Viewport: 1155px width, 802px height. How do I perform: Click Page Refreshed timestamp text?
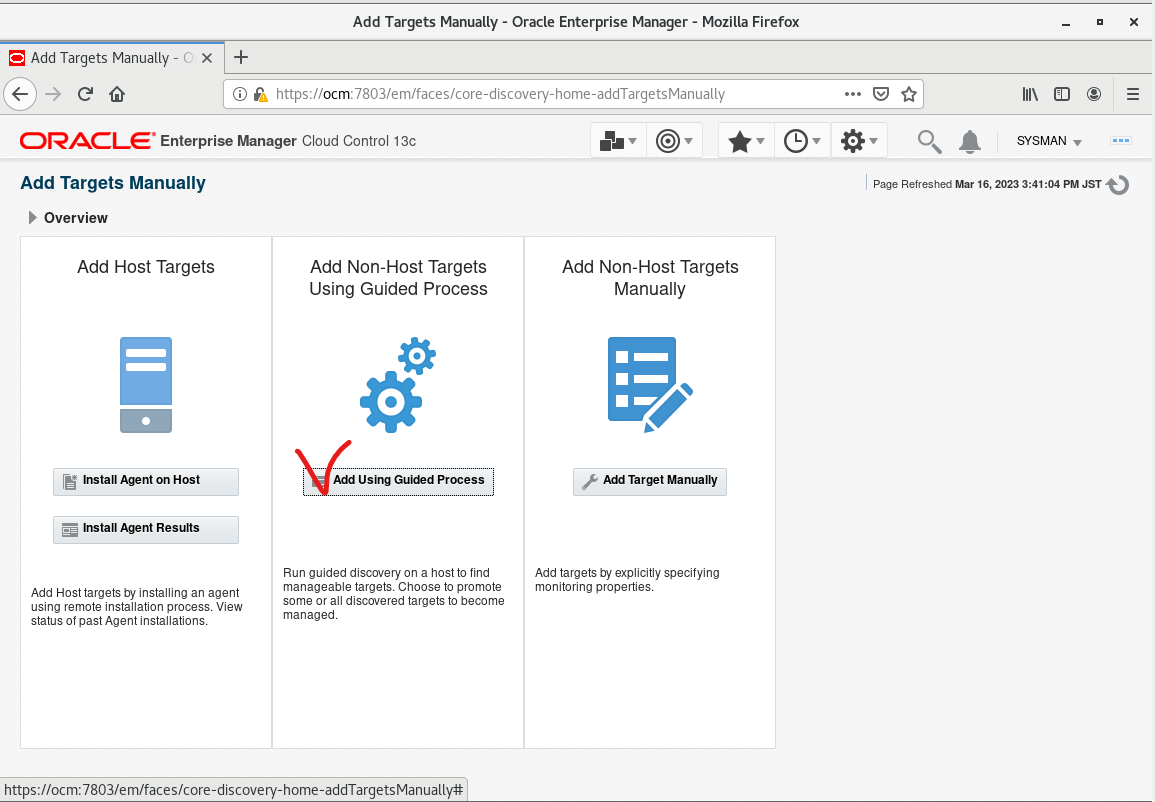pyautogui.click(x=987, y=184)
